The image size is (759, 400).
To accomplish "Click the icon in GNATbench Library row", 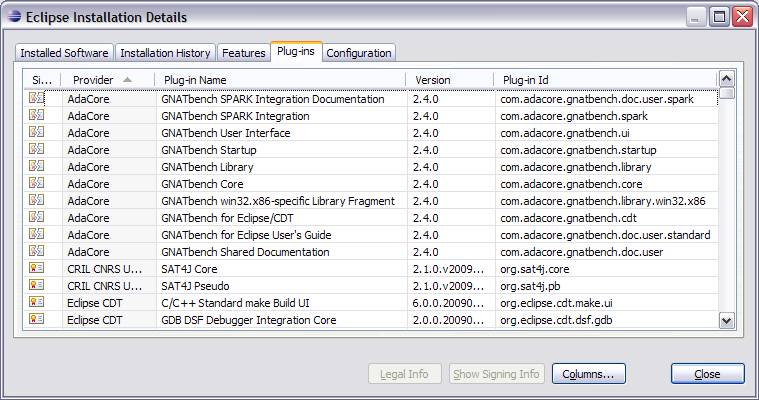I will tap(36, 166).
